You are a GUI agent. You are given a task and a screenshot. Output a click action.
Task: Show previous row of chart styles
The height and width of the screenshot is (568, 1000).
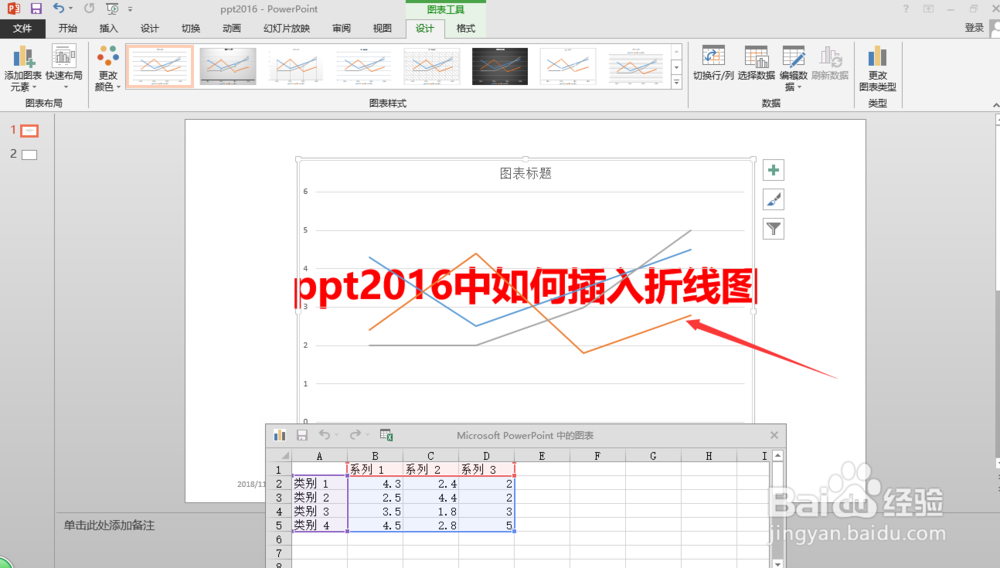tap(677, 52)
